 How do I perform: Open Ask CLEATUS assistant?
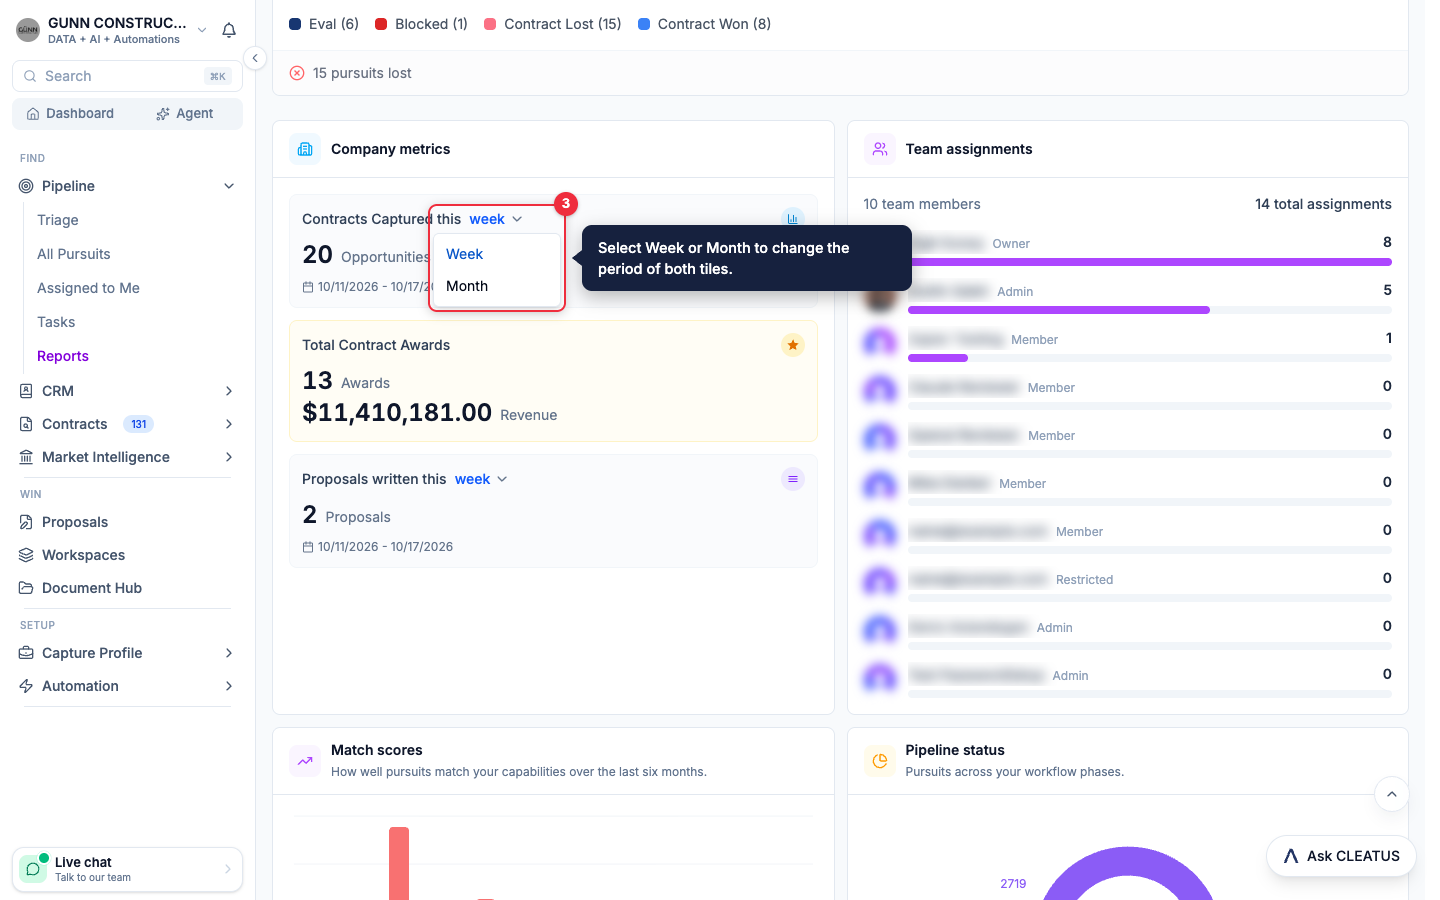click(x=1341, y=856)
